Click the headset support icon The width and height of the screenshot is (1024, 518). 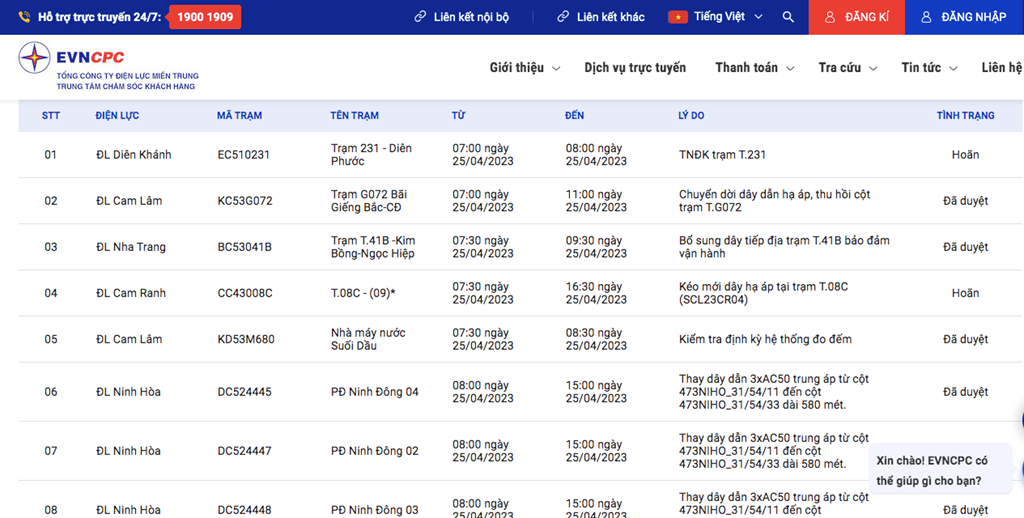(24, 17)
